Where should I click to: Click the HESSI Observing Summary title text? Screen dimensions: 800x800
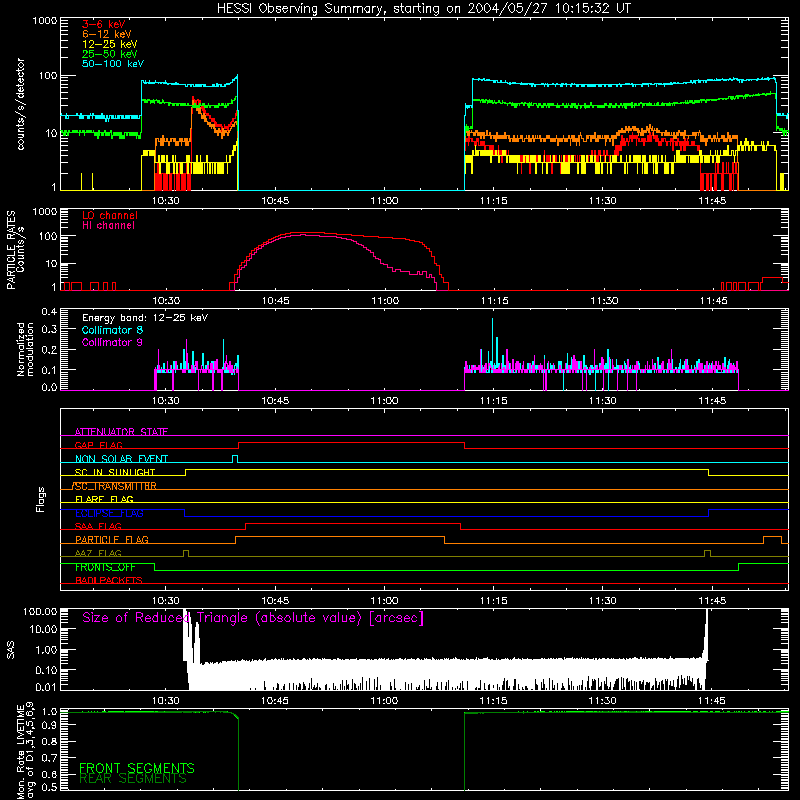coord(424,9)
